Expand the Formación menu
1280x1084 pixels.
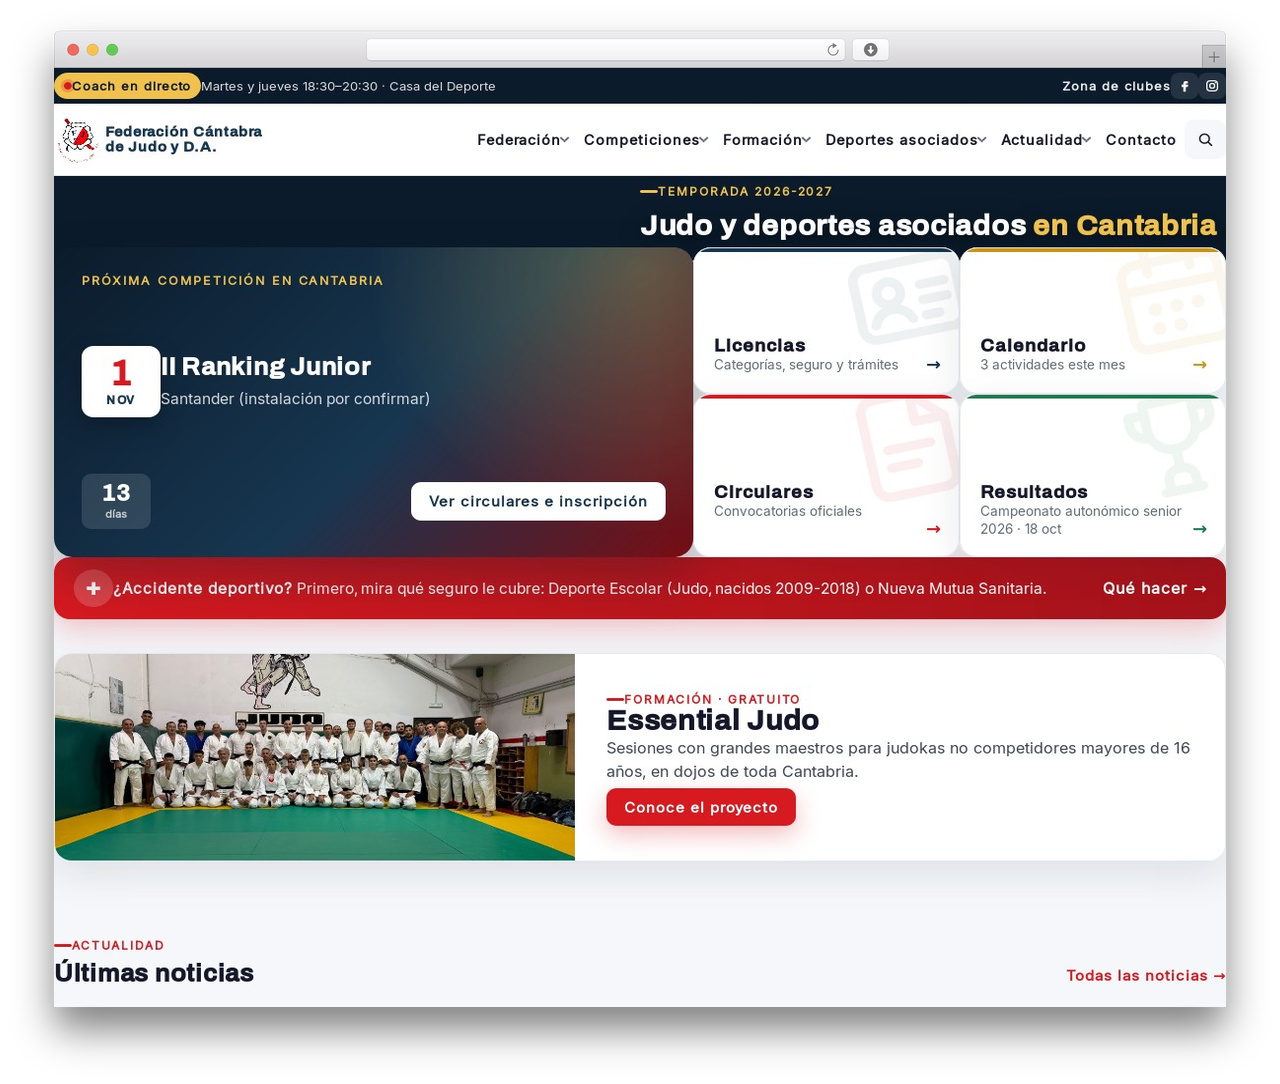pyautogui.click(x=767, y=140)
